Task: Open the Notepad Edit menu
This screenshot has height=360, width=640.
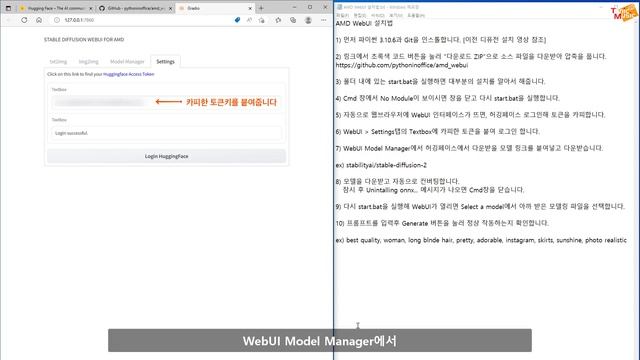Action: pos(360,15)
